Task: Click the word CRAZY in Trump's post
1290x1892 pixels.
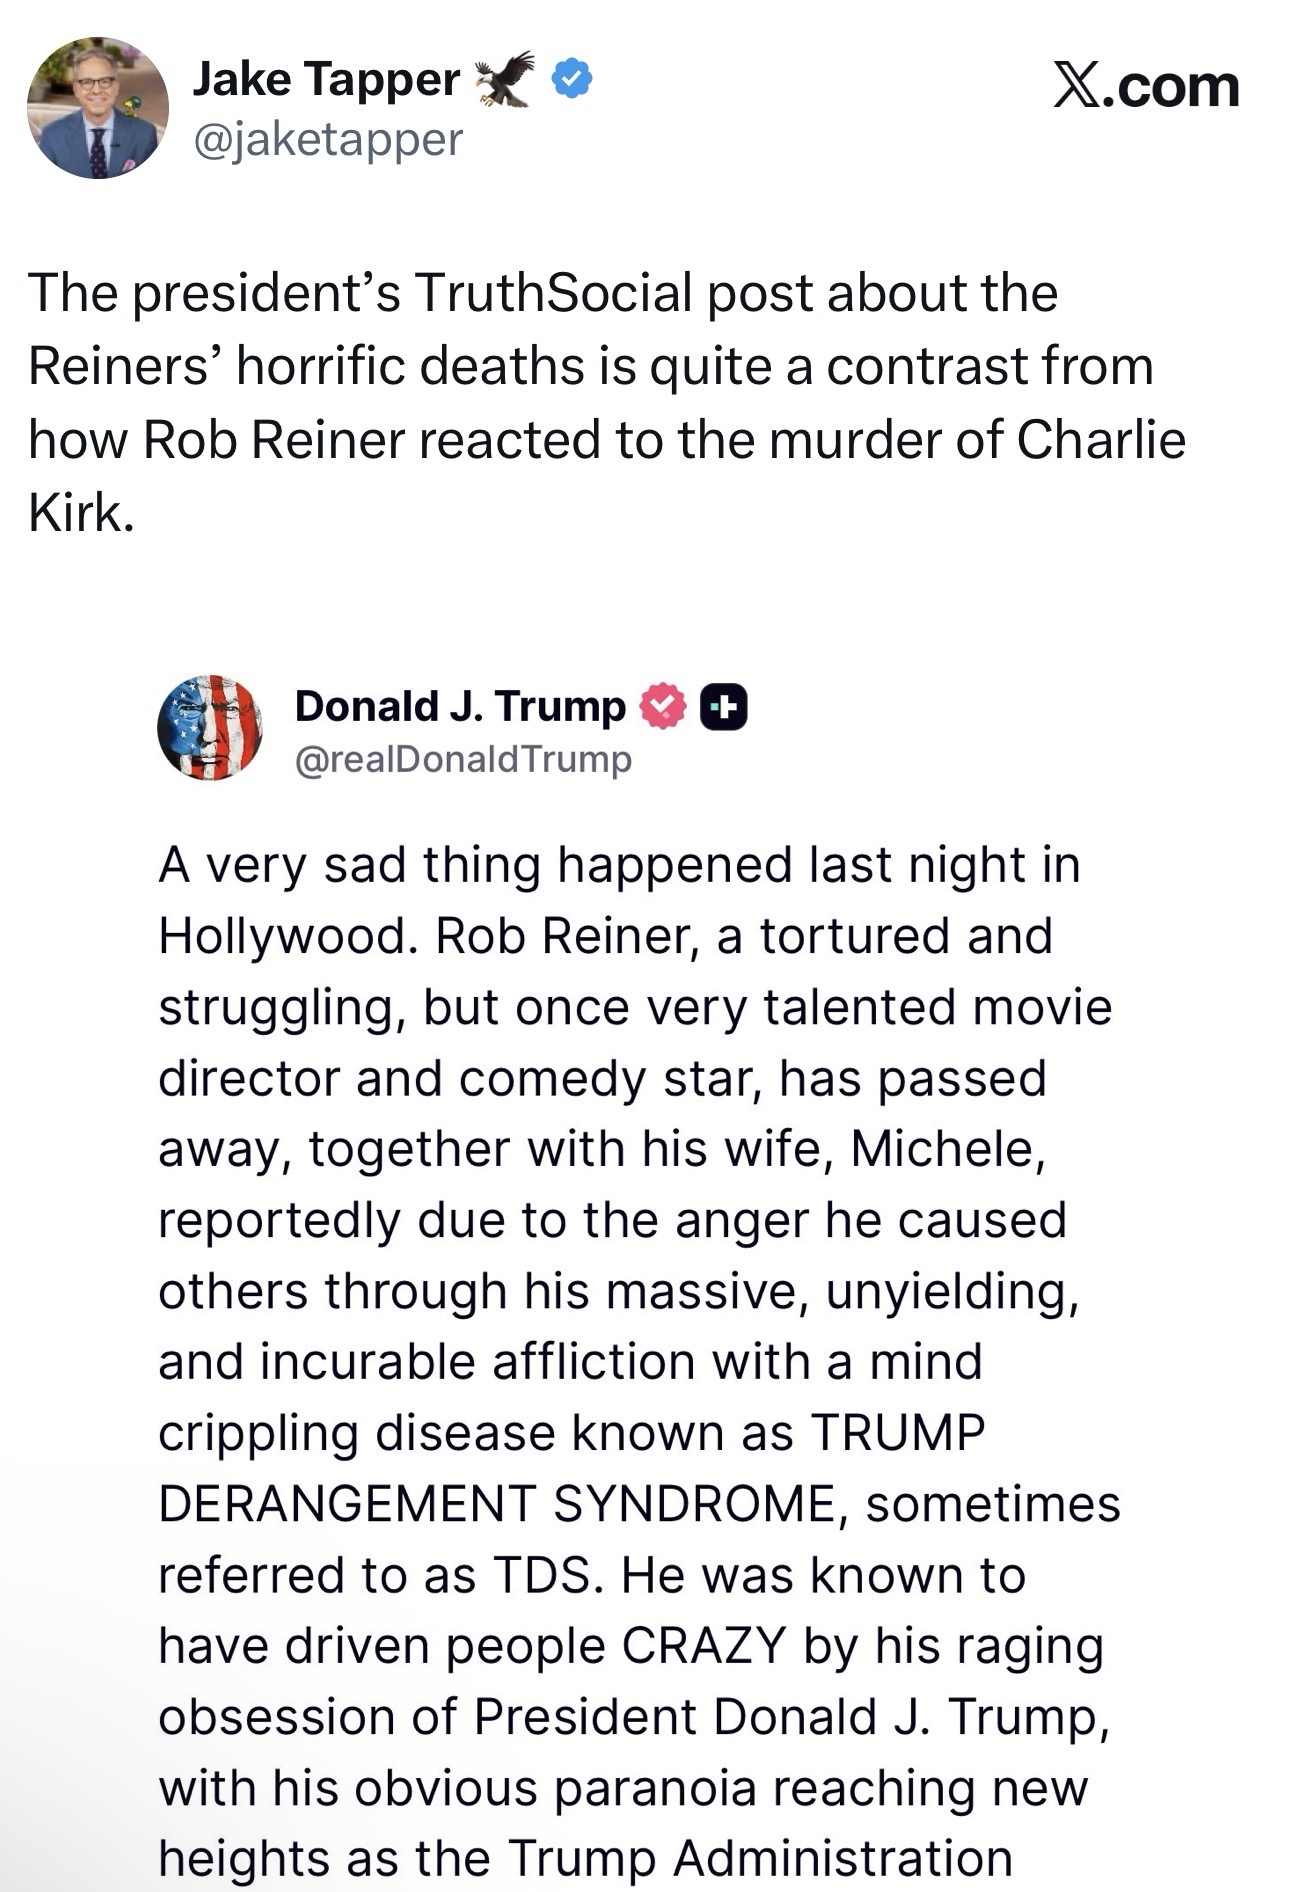Action: 704,1646
